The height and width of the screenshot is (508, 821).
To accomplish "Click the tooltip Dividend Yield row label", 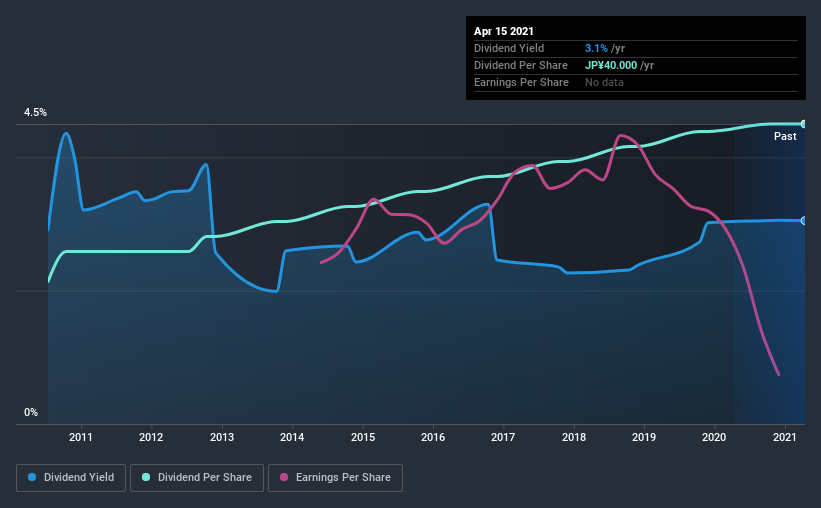I will [509, 48].
